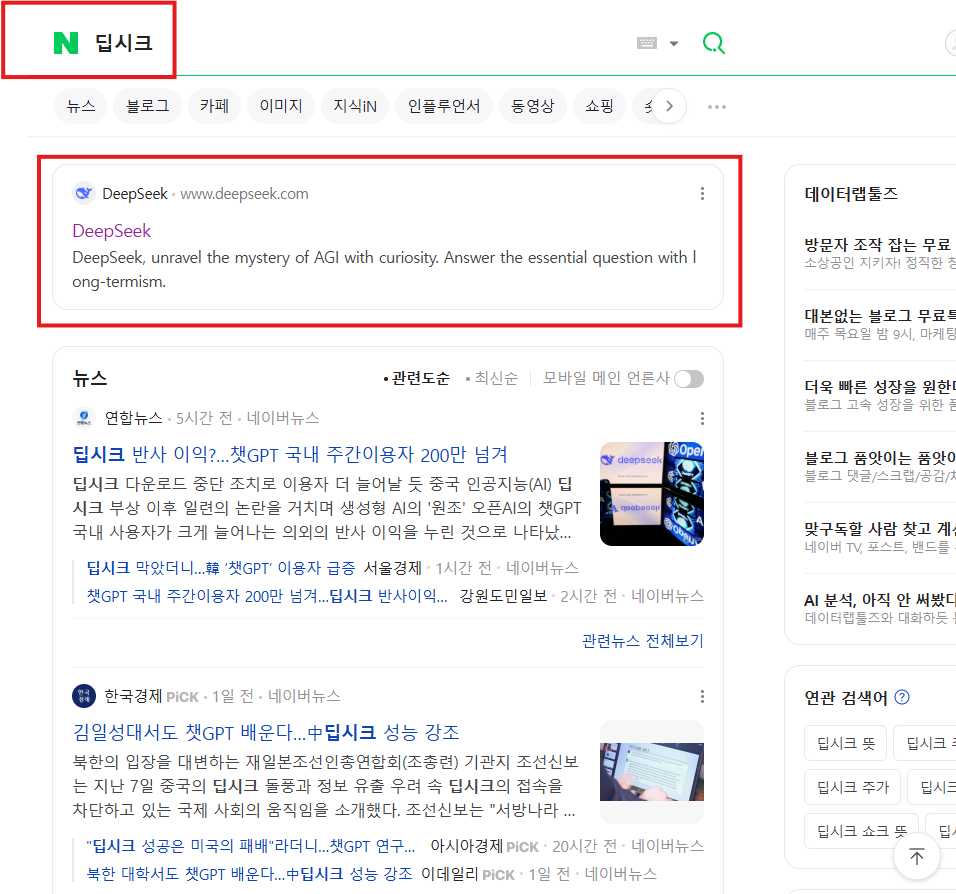Image resolution: width=956 pixels, height=894 pixels.
Task: Click the search box containing 딥시크
Action: pos(360,43)
